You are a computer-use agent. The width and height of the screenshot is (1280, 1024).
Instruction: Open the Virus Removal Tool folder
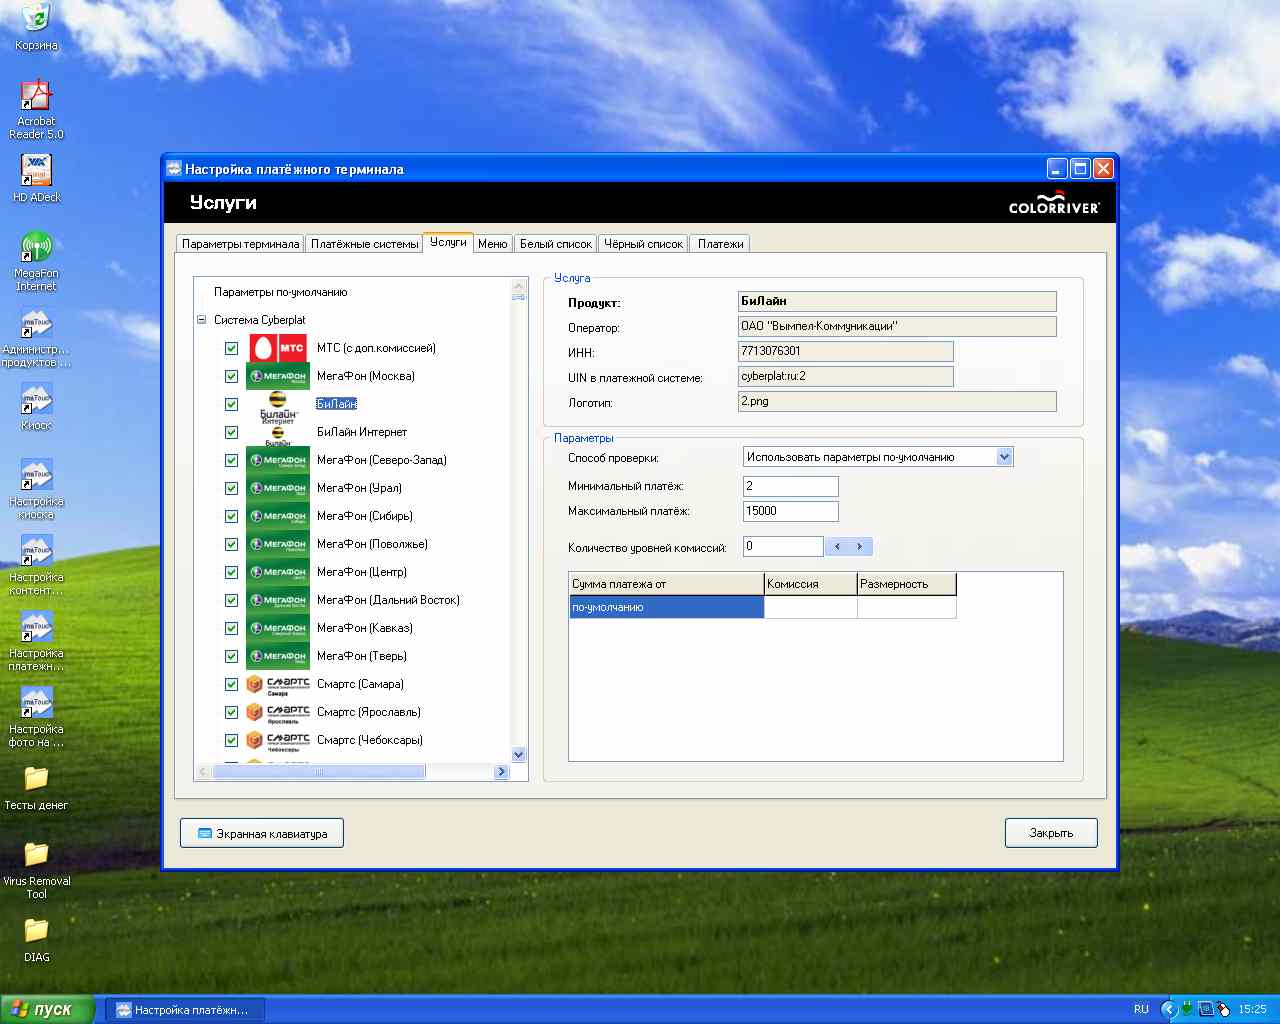coord(36,855)
